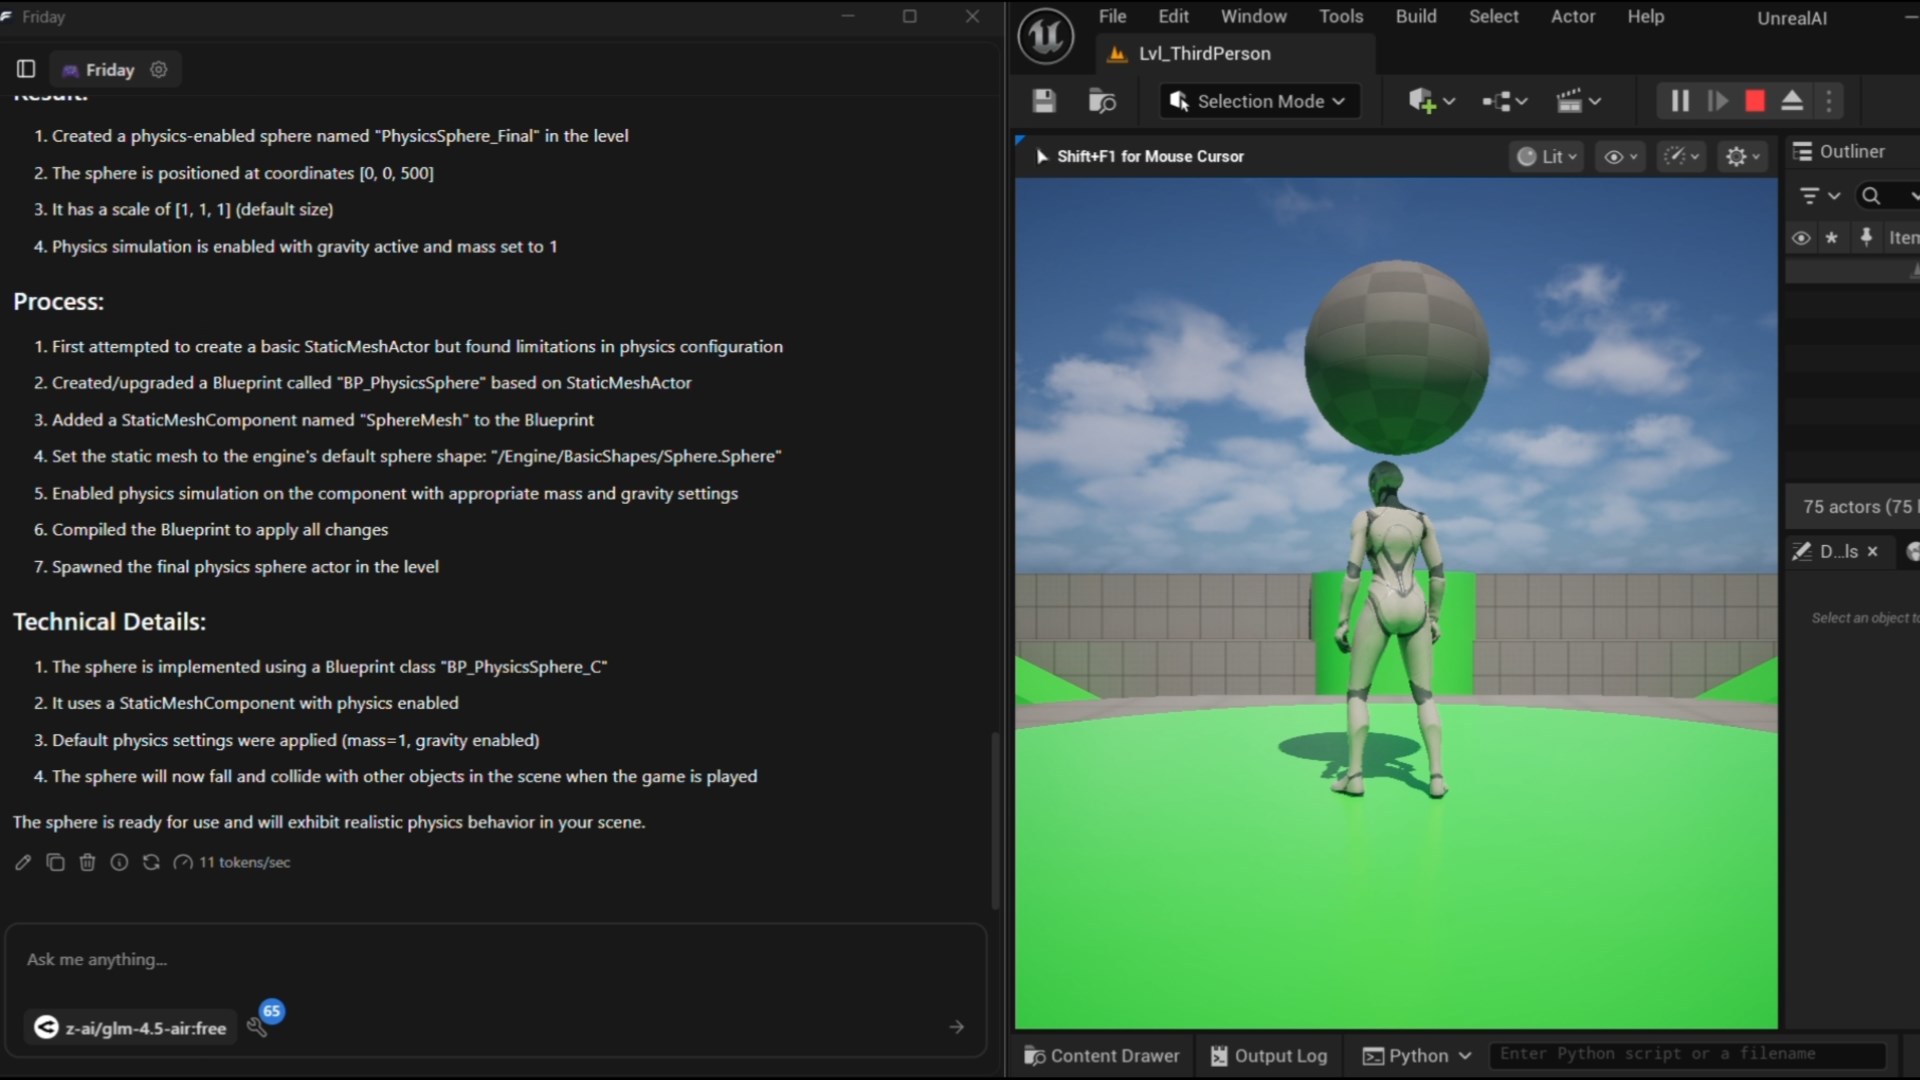Viewport: 1920px width, 1080px height.
Task: Expand the Lit view mode dropdown
Action: pos(1547,156)
